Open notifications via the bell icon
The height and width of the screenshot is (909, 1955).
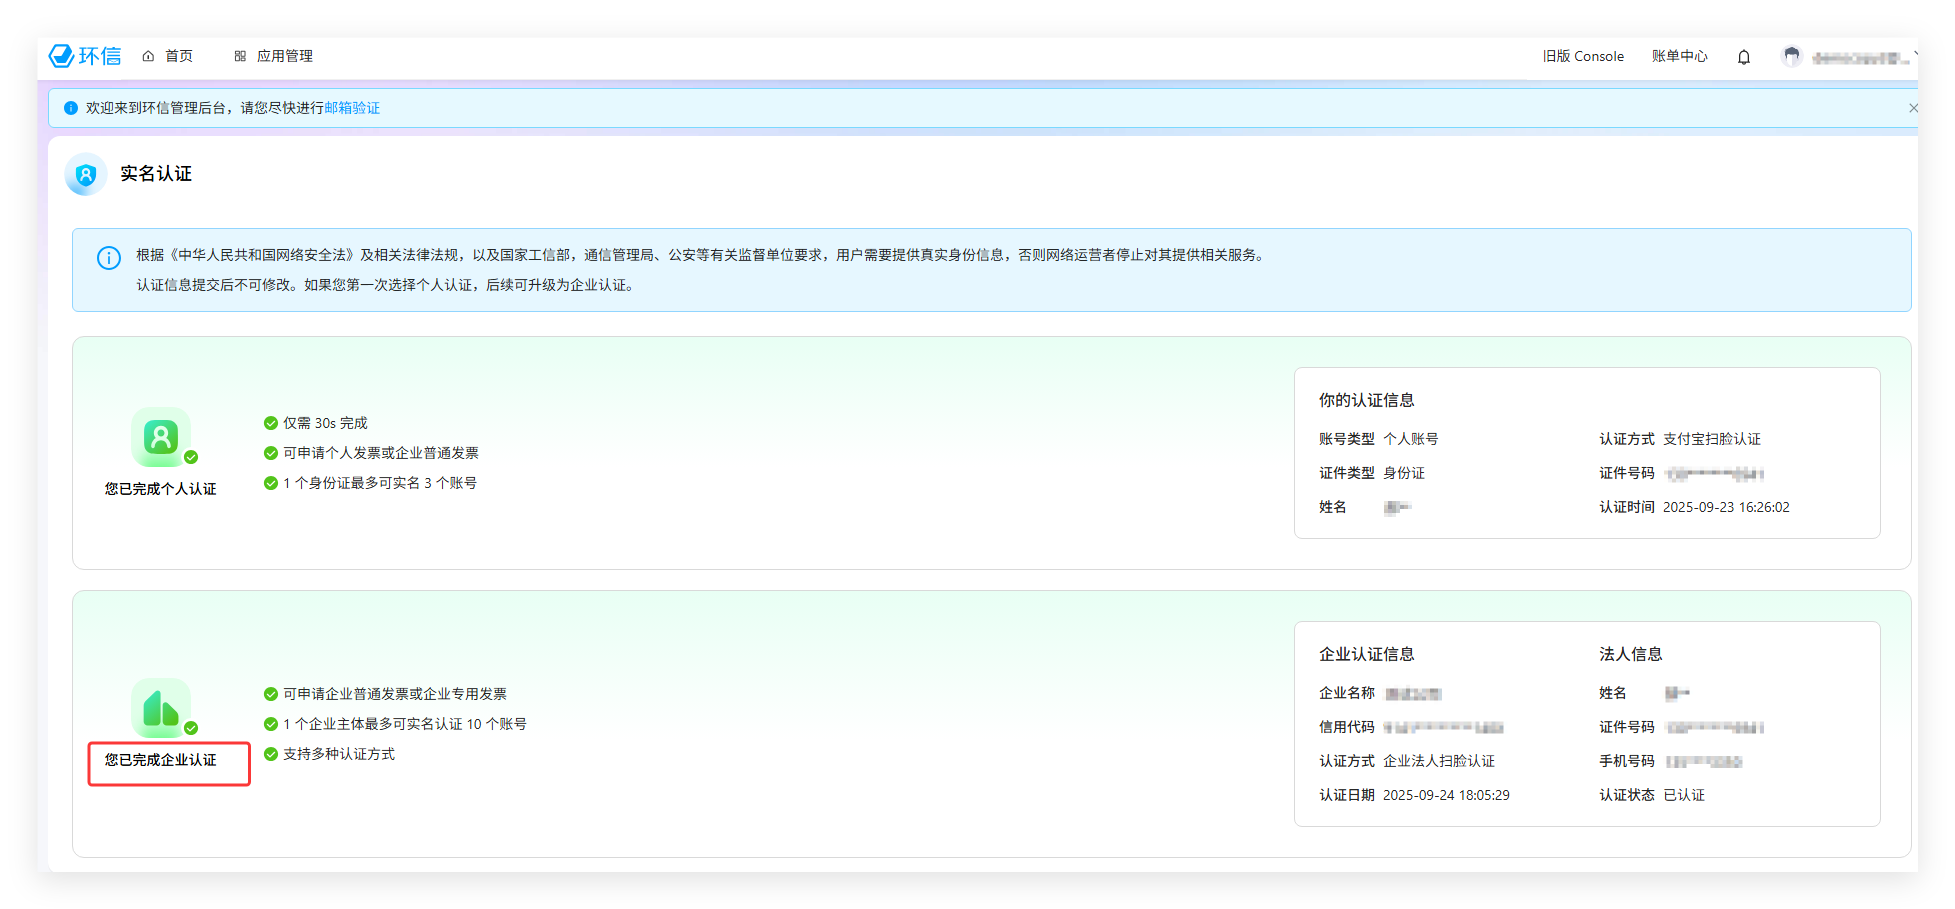[1743, 57]
